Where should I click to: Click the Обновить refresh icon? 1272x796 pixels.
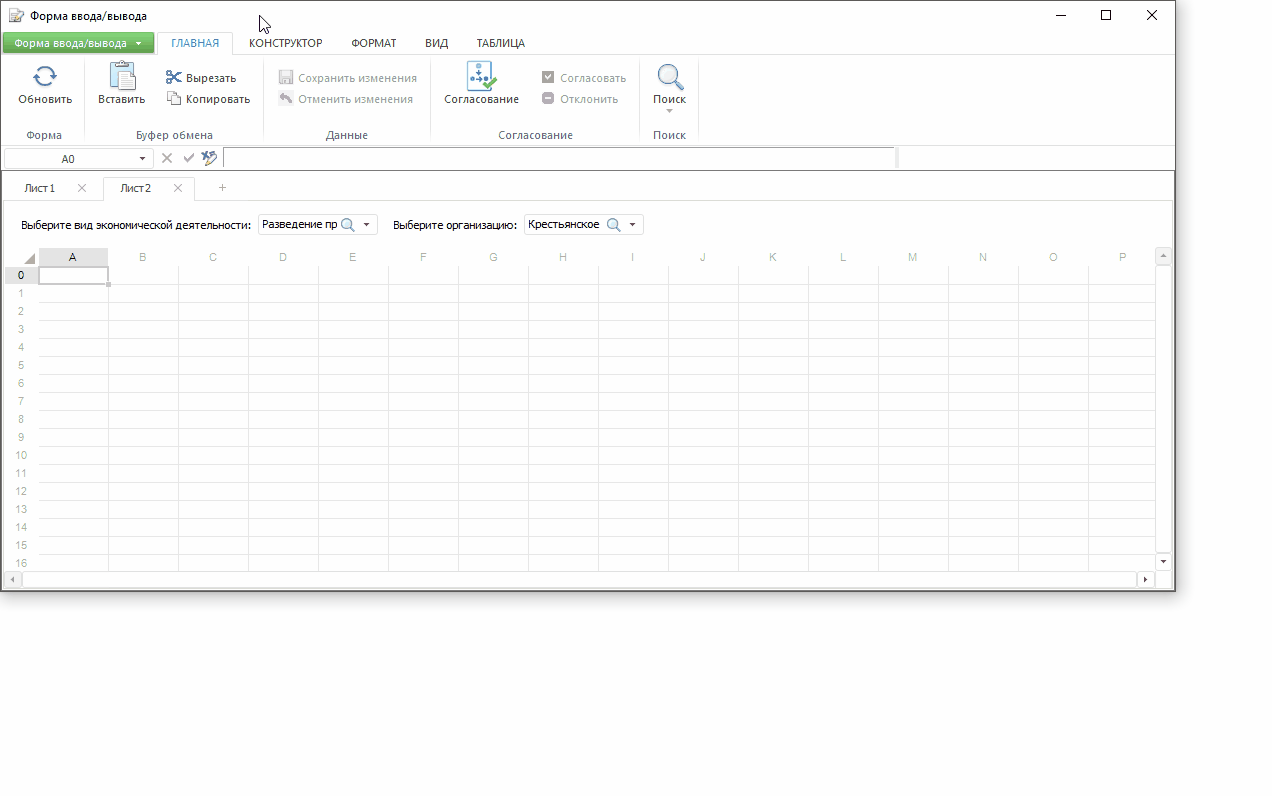[45, 77]
